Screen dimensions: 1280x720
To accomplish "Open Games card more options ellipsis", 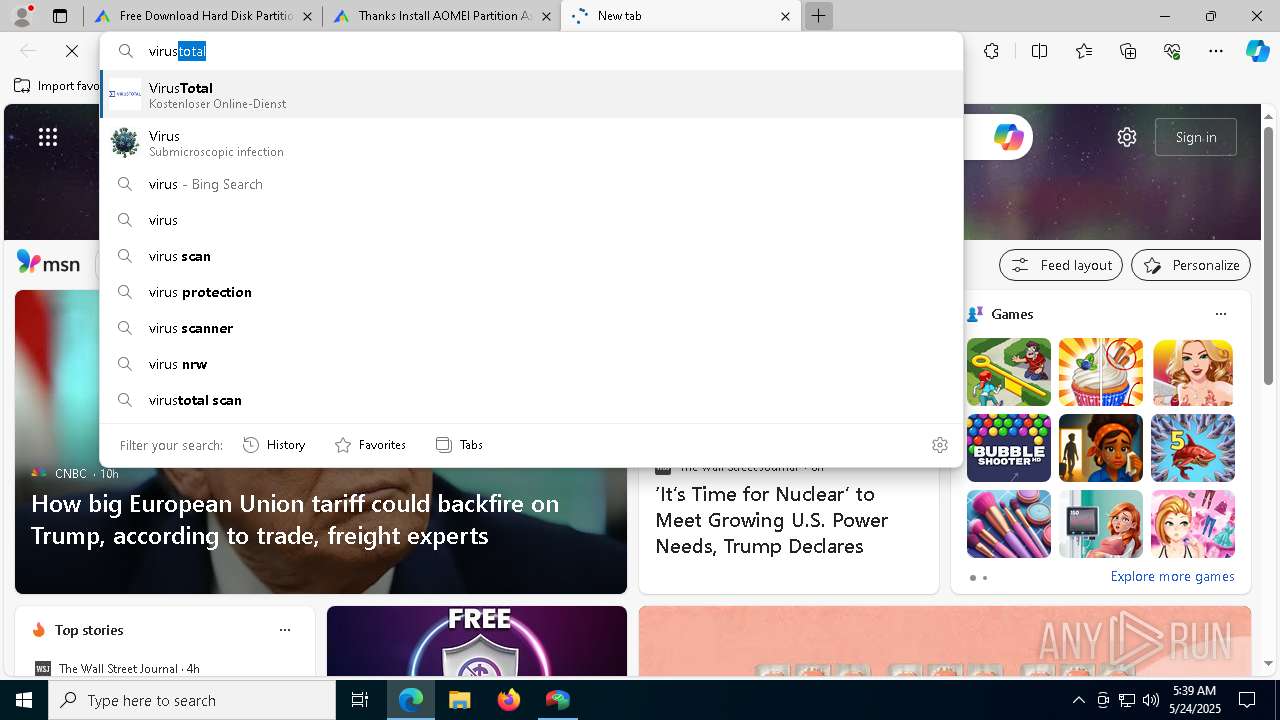I will [1220, 314].
